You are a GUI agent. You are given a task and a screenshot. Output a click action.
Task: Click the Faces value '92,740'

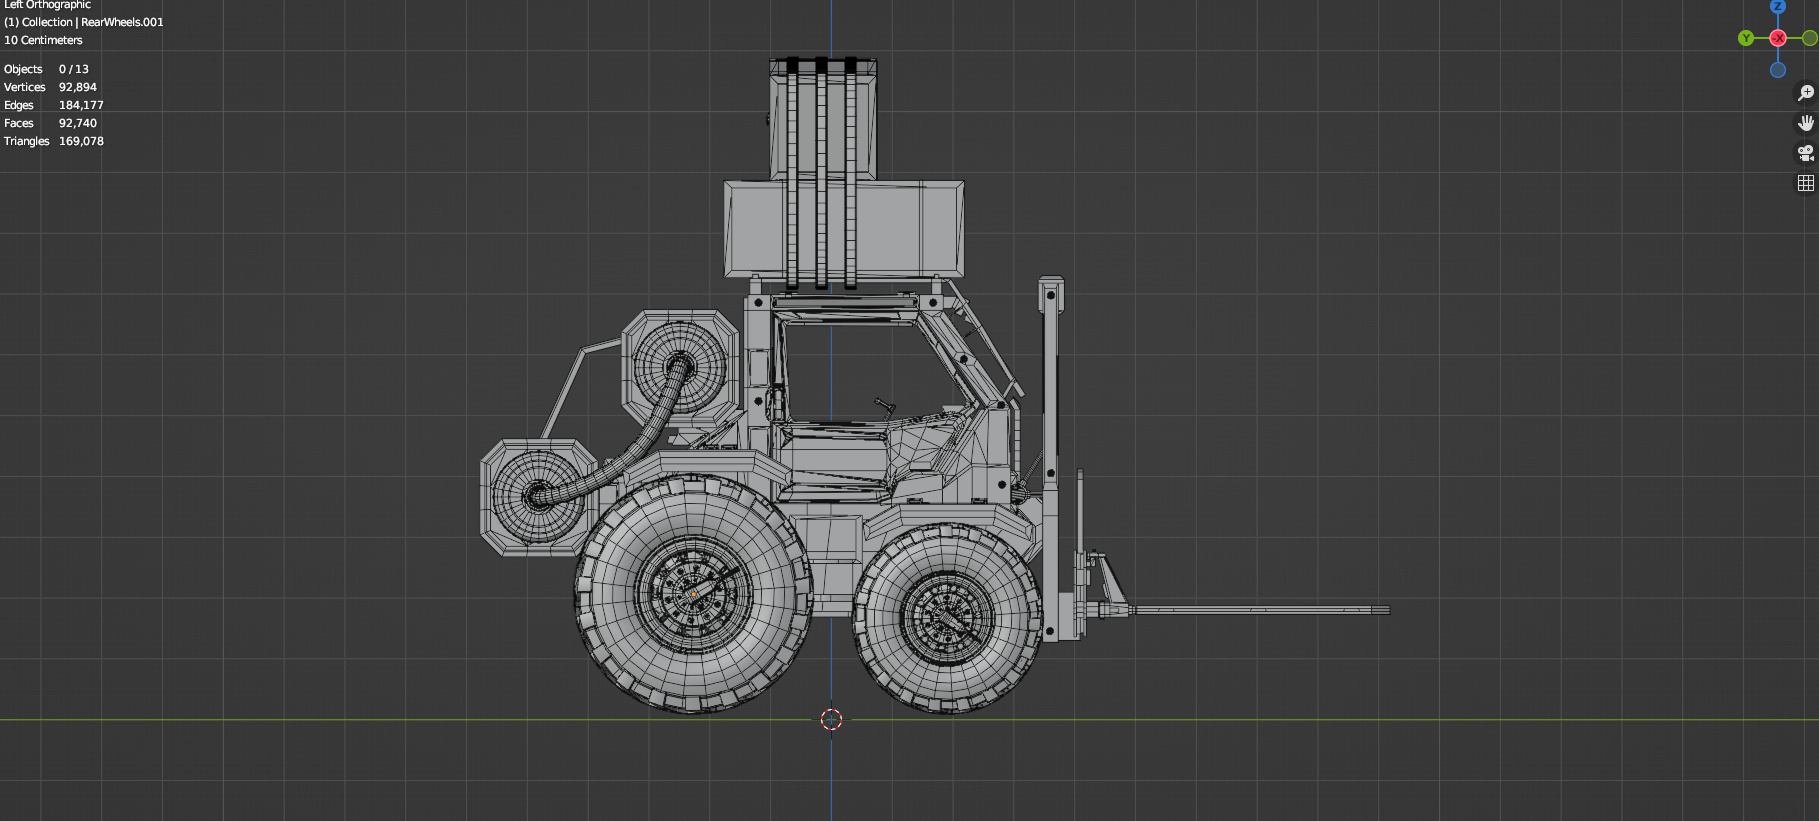78,123
